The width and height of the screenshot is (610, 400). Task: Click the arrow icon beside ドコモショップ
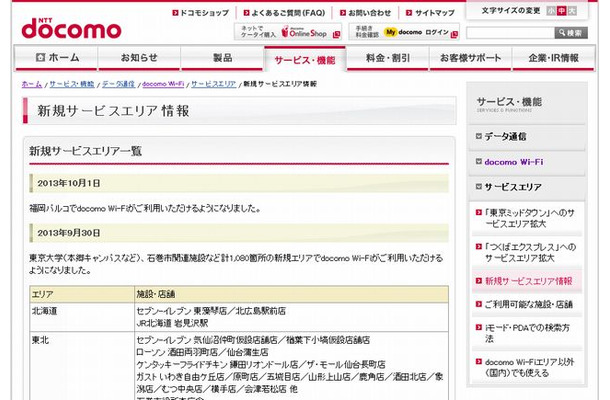click(x=175, y=13)
